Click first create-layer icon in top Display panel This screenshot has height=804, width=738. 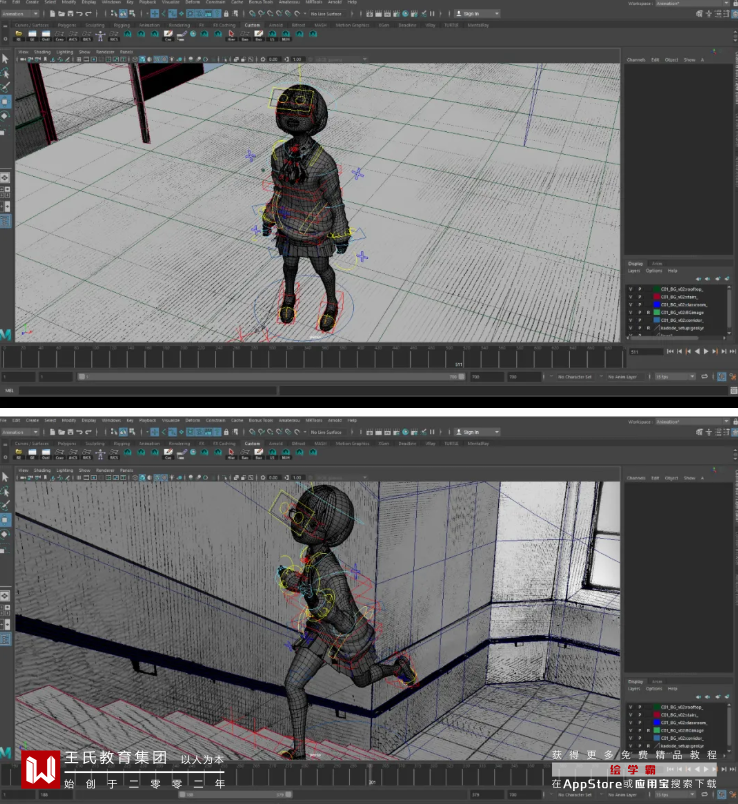coord(699,278)
